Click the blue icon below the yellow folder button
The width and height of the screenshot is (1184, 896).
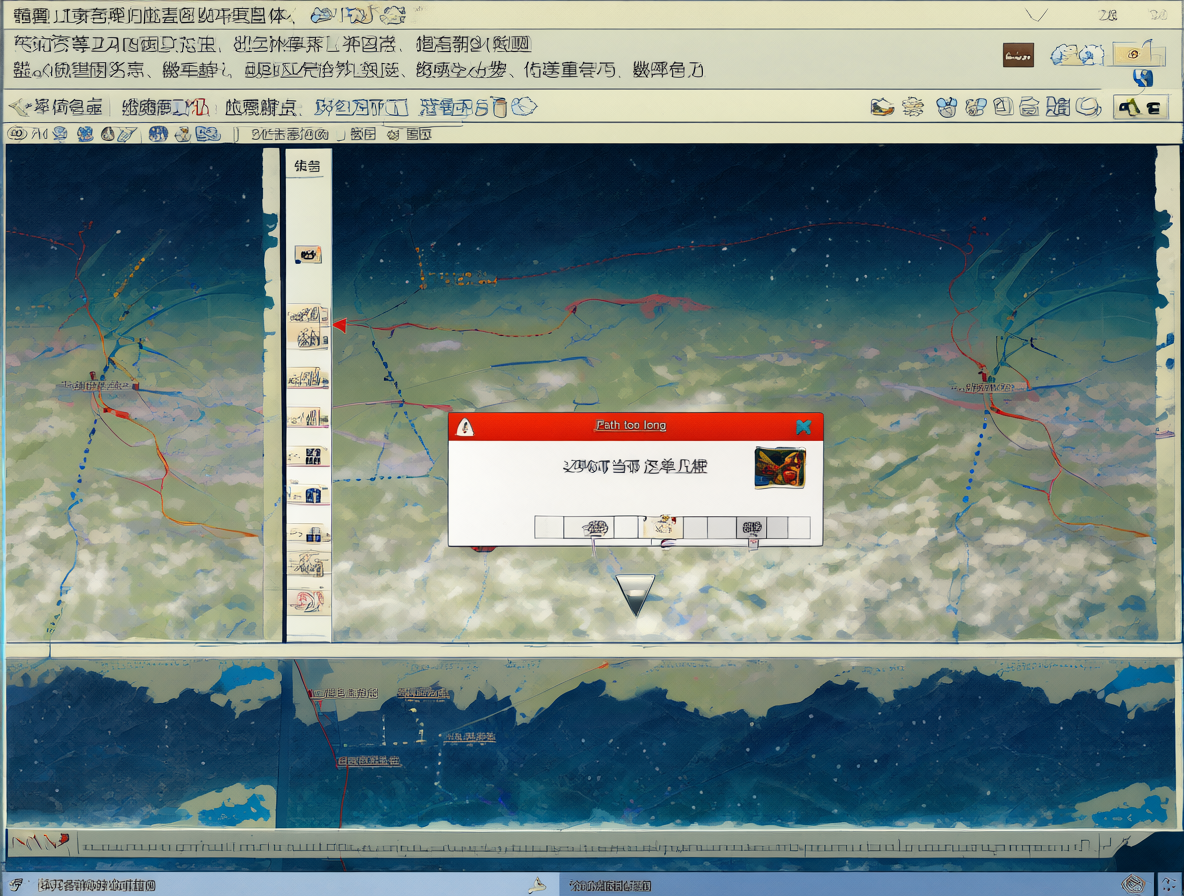point(1143,78)
